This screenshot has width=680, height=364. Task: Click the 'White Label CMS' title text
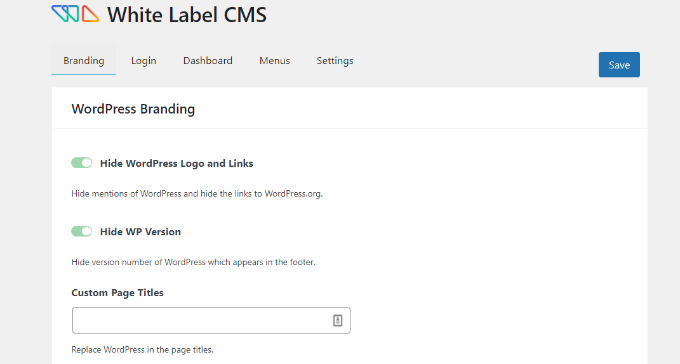[x=187, y=15]
